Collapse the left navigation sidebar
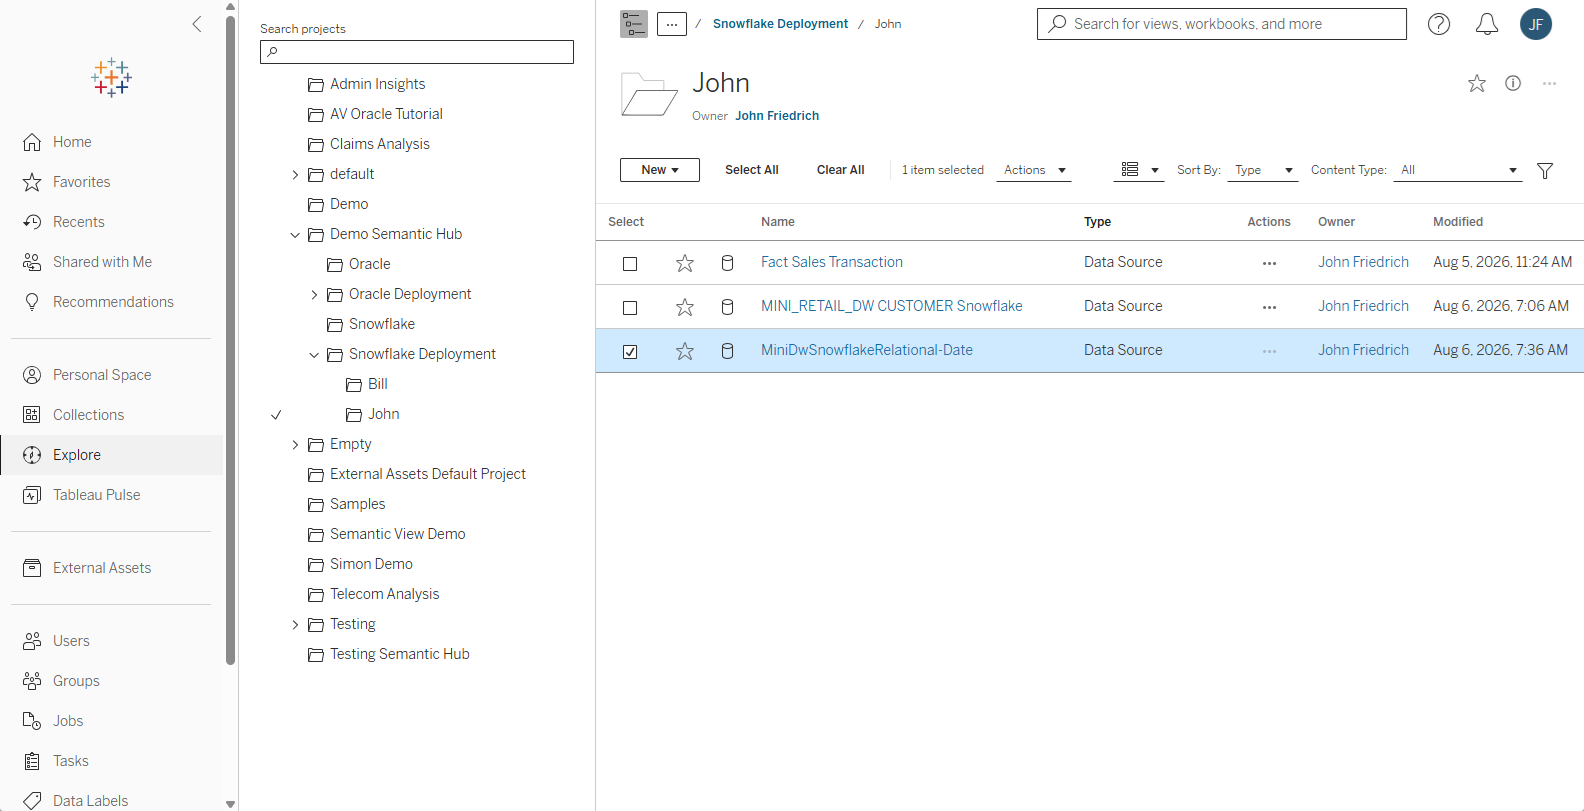Image resolution: width=1584 pixels, height=811 pixels. coord(197,24)
